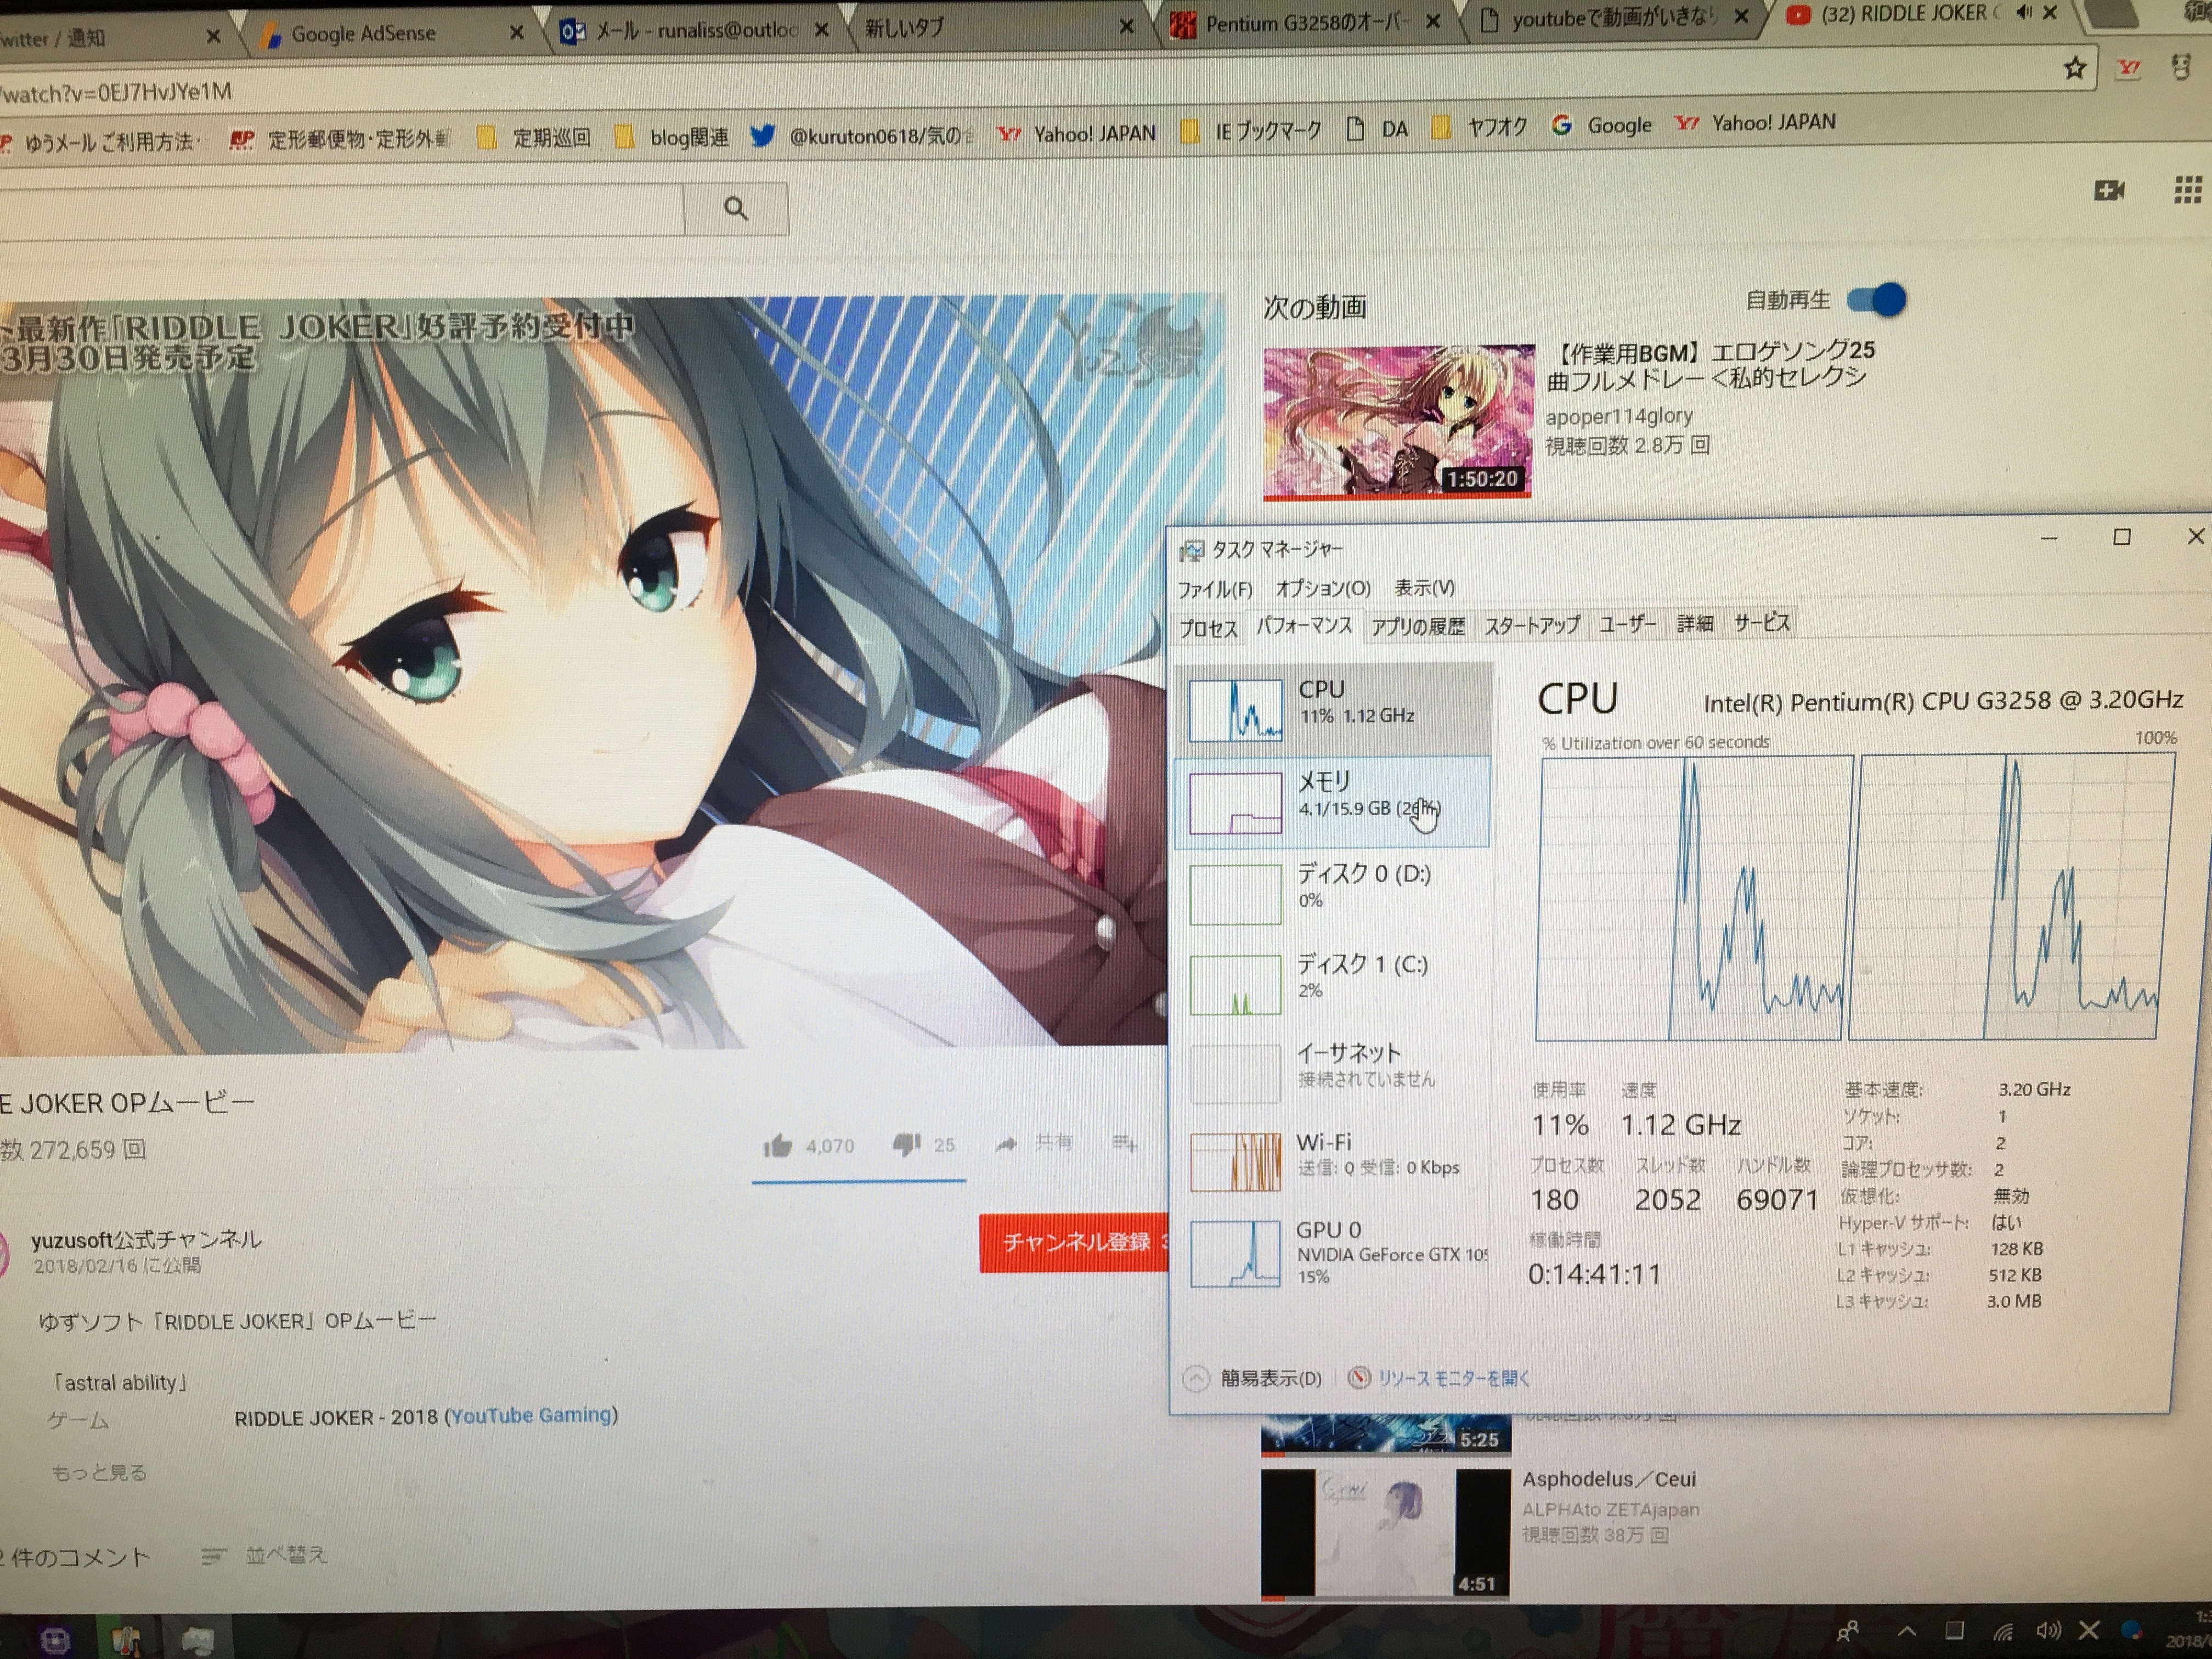Screen dimensions: 2212x1659
Task: Add video to playlist icon
Action: click(x=1125, y=1142)
